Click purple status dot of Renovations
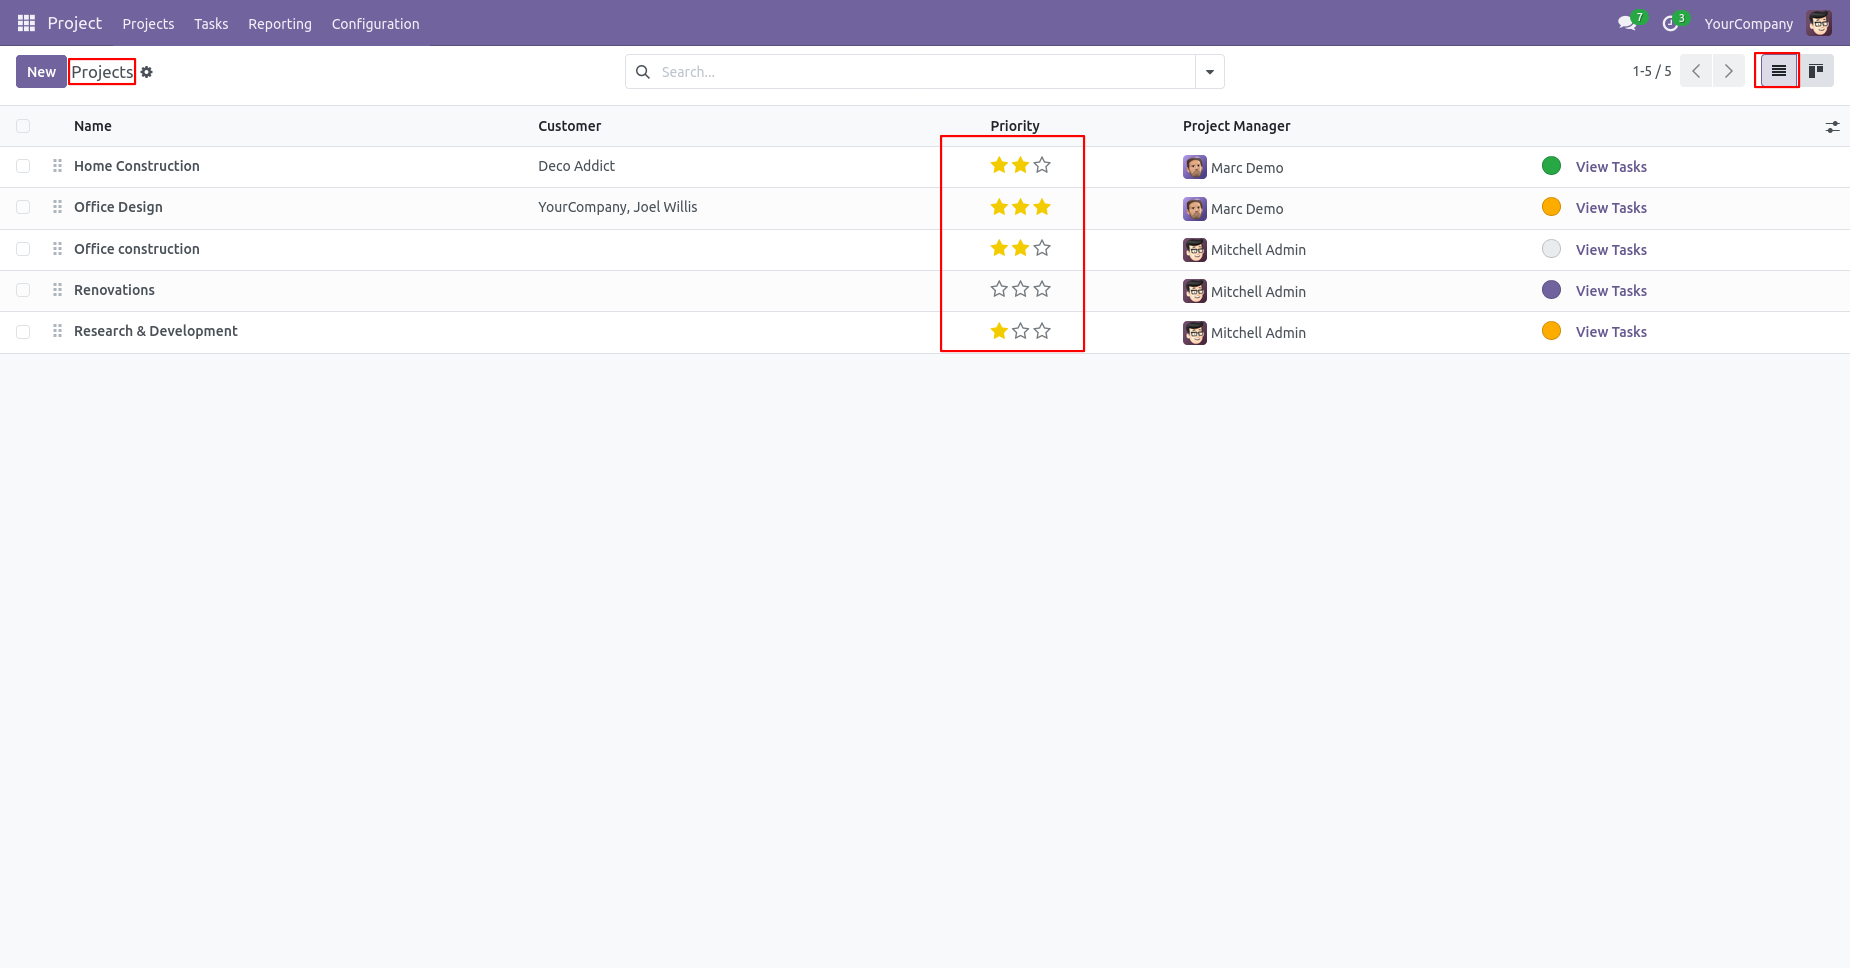This screenshot has height=968, width=1850. tap(1551, 290)
